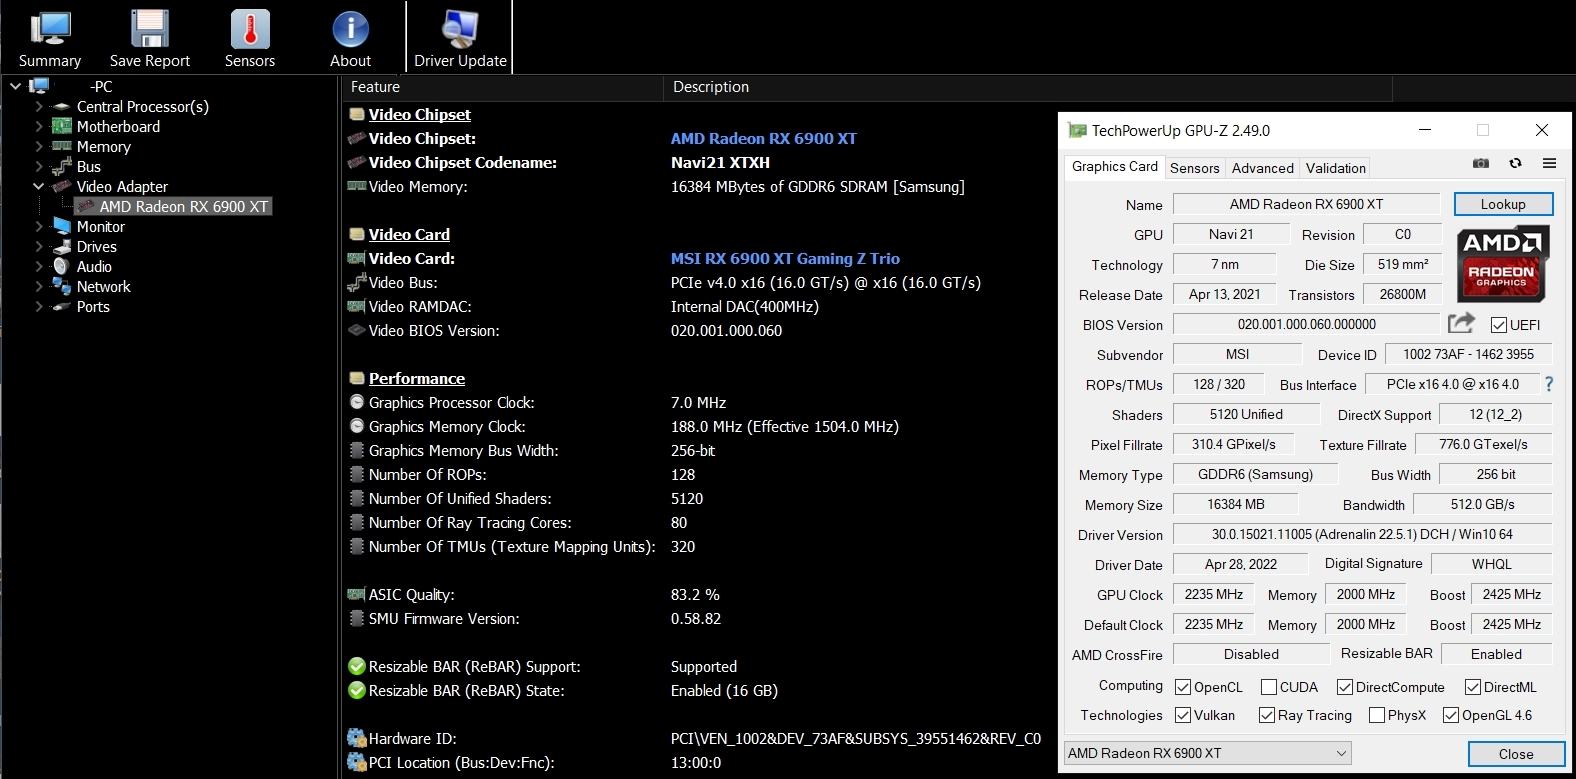Switch to the Graphics Card tab
1576x779 pixels.
point(1114,167)
